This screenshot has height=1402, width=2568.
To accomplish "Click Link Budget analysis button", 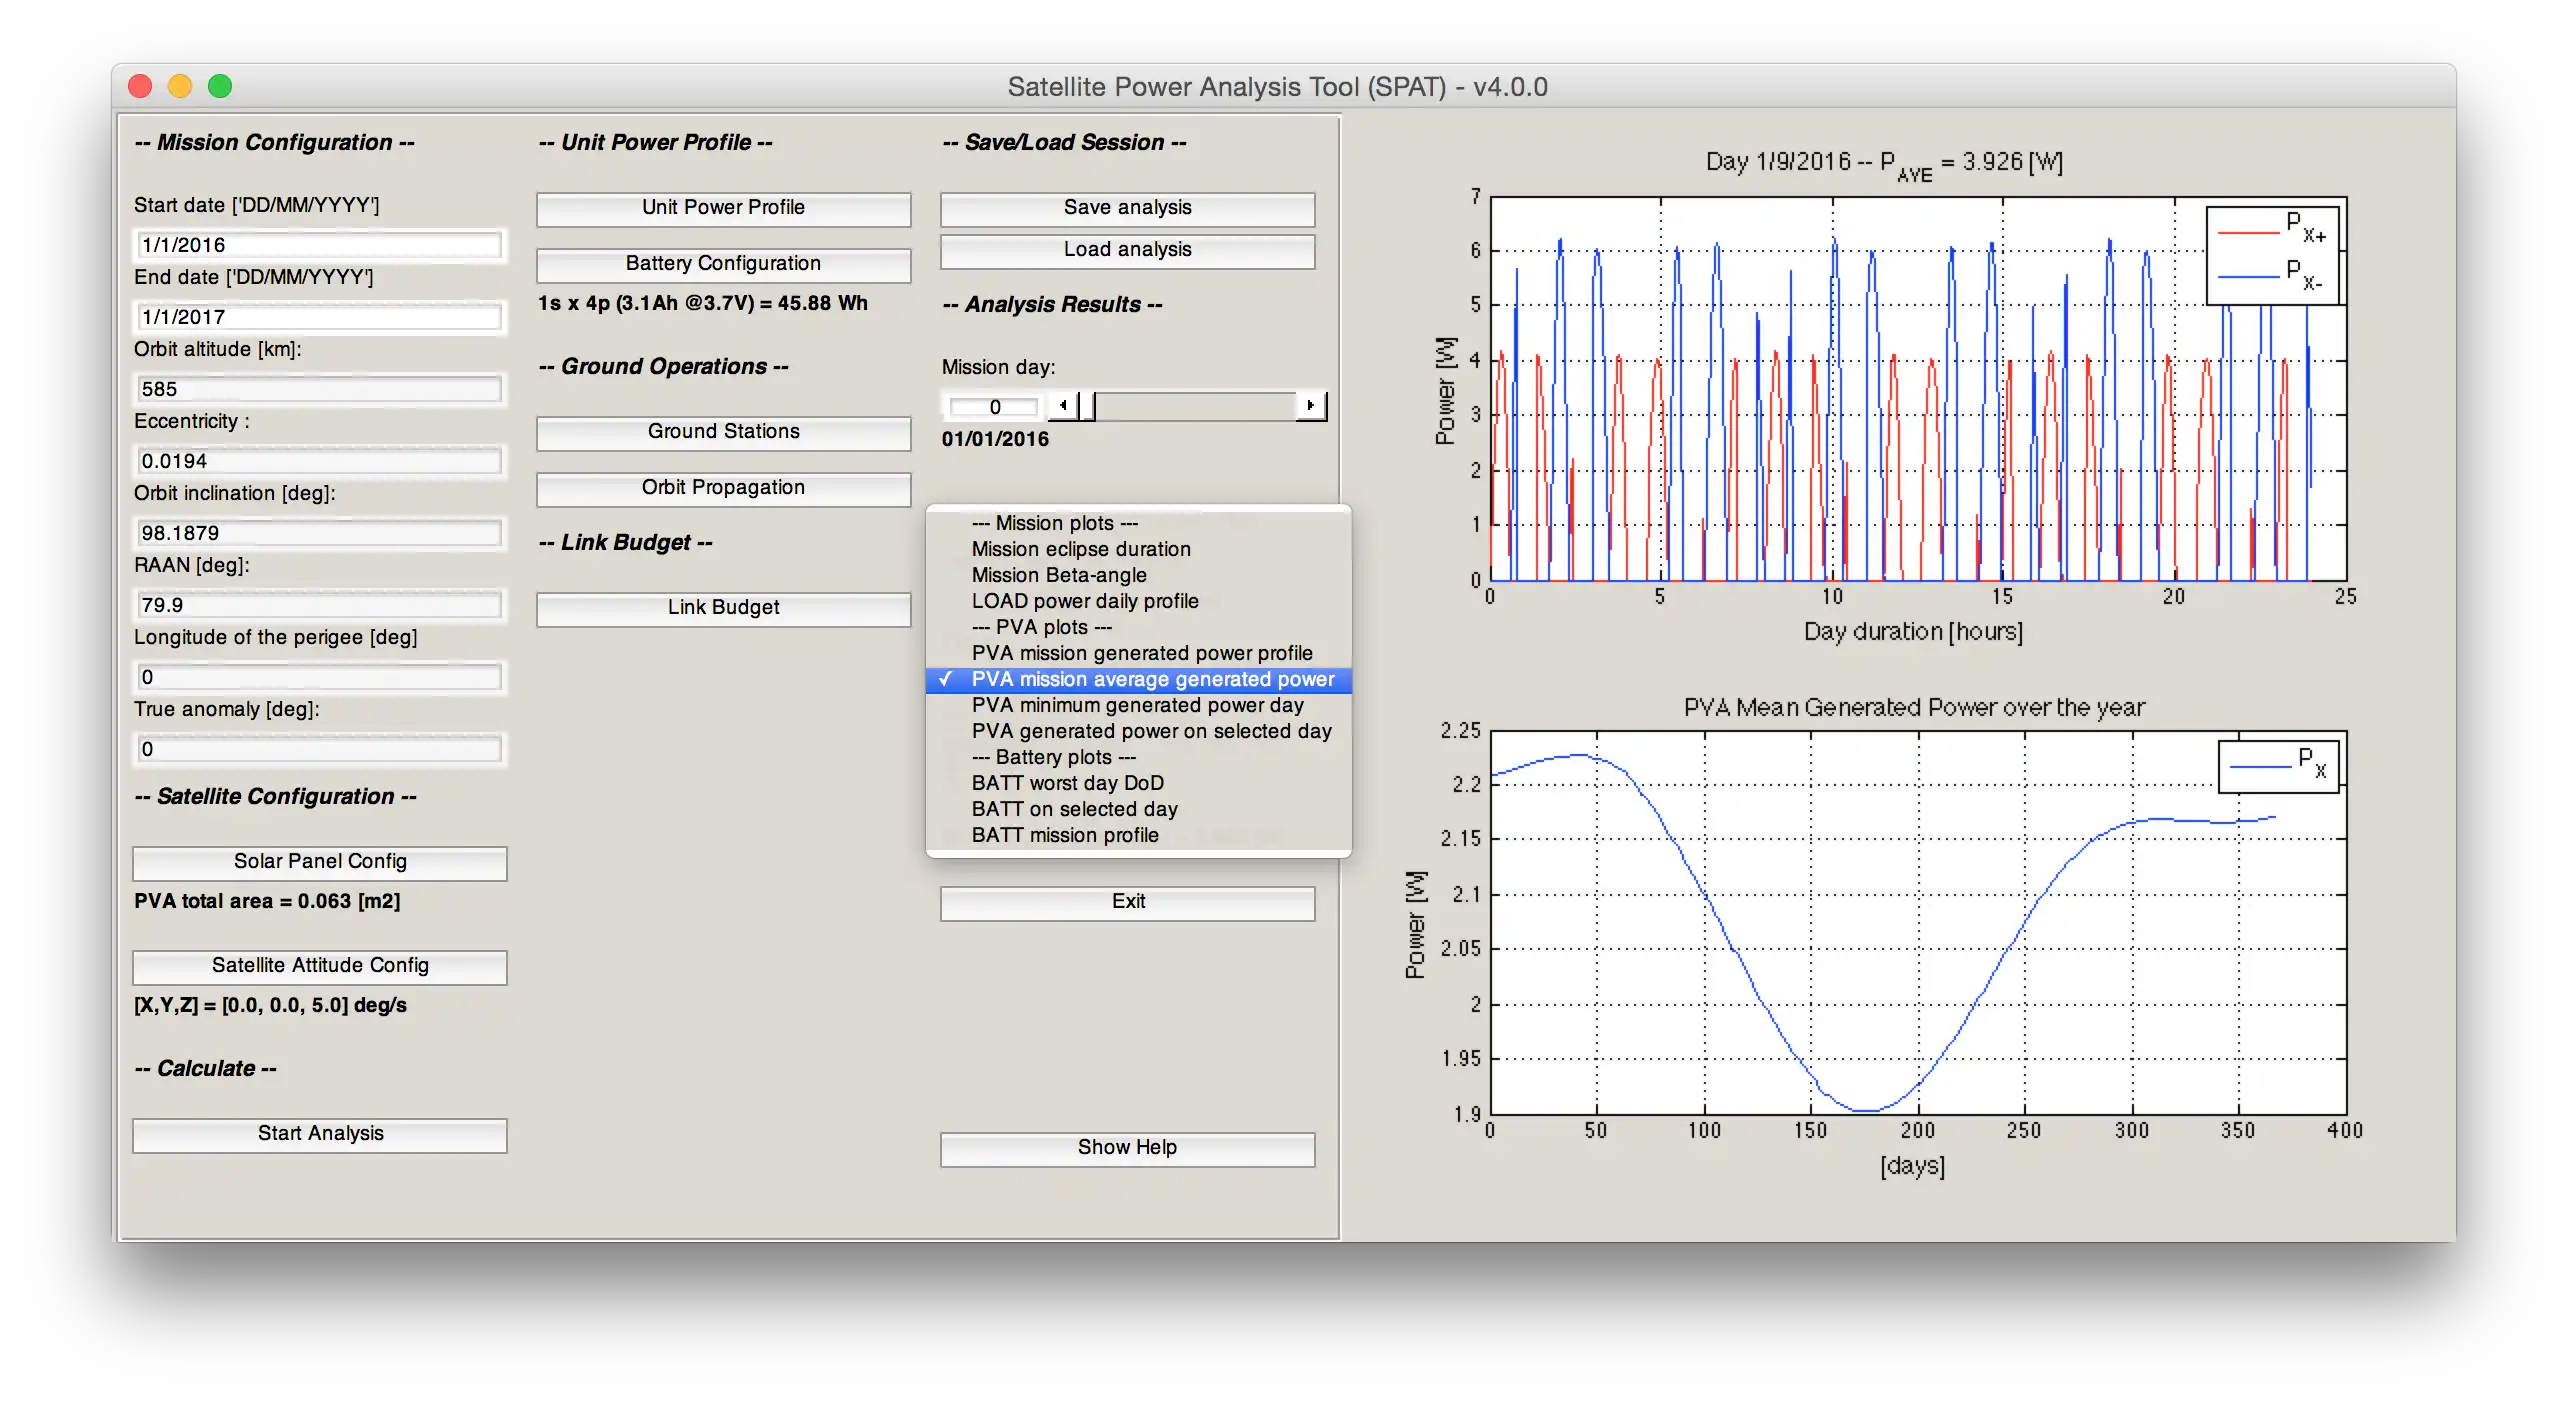I will pyautogui.click(x=723, y=606).
